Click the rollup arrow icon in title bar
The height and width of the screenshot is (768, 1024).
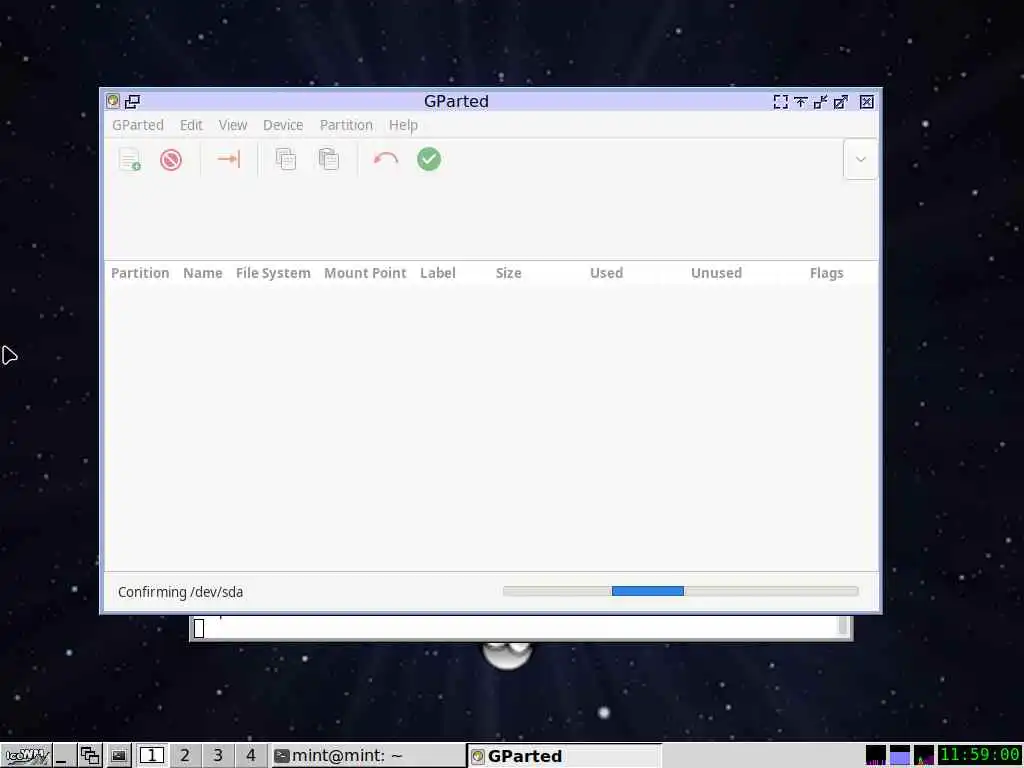[801, 102]
